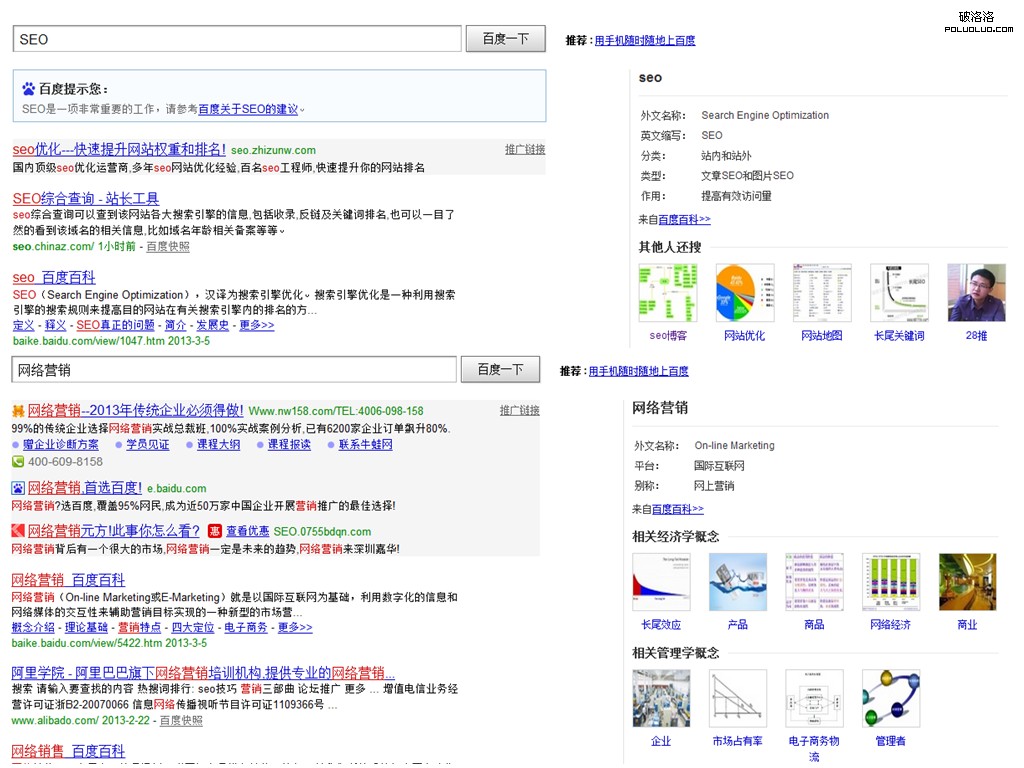Viewport: 1024px width, 768px height.
Task: Open the SEO综合查询 - 站长工具 result link
Action: click(86, 198)
